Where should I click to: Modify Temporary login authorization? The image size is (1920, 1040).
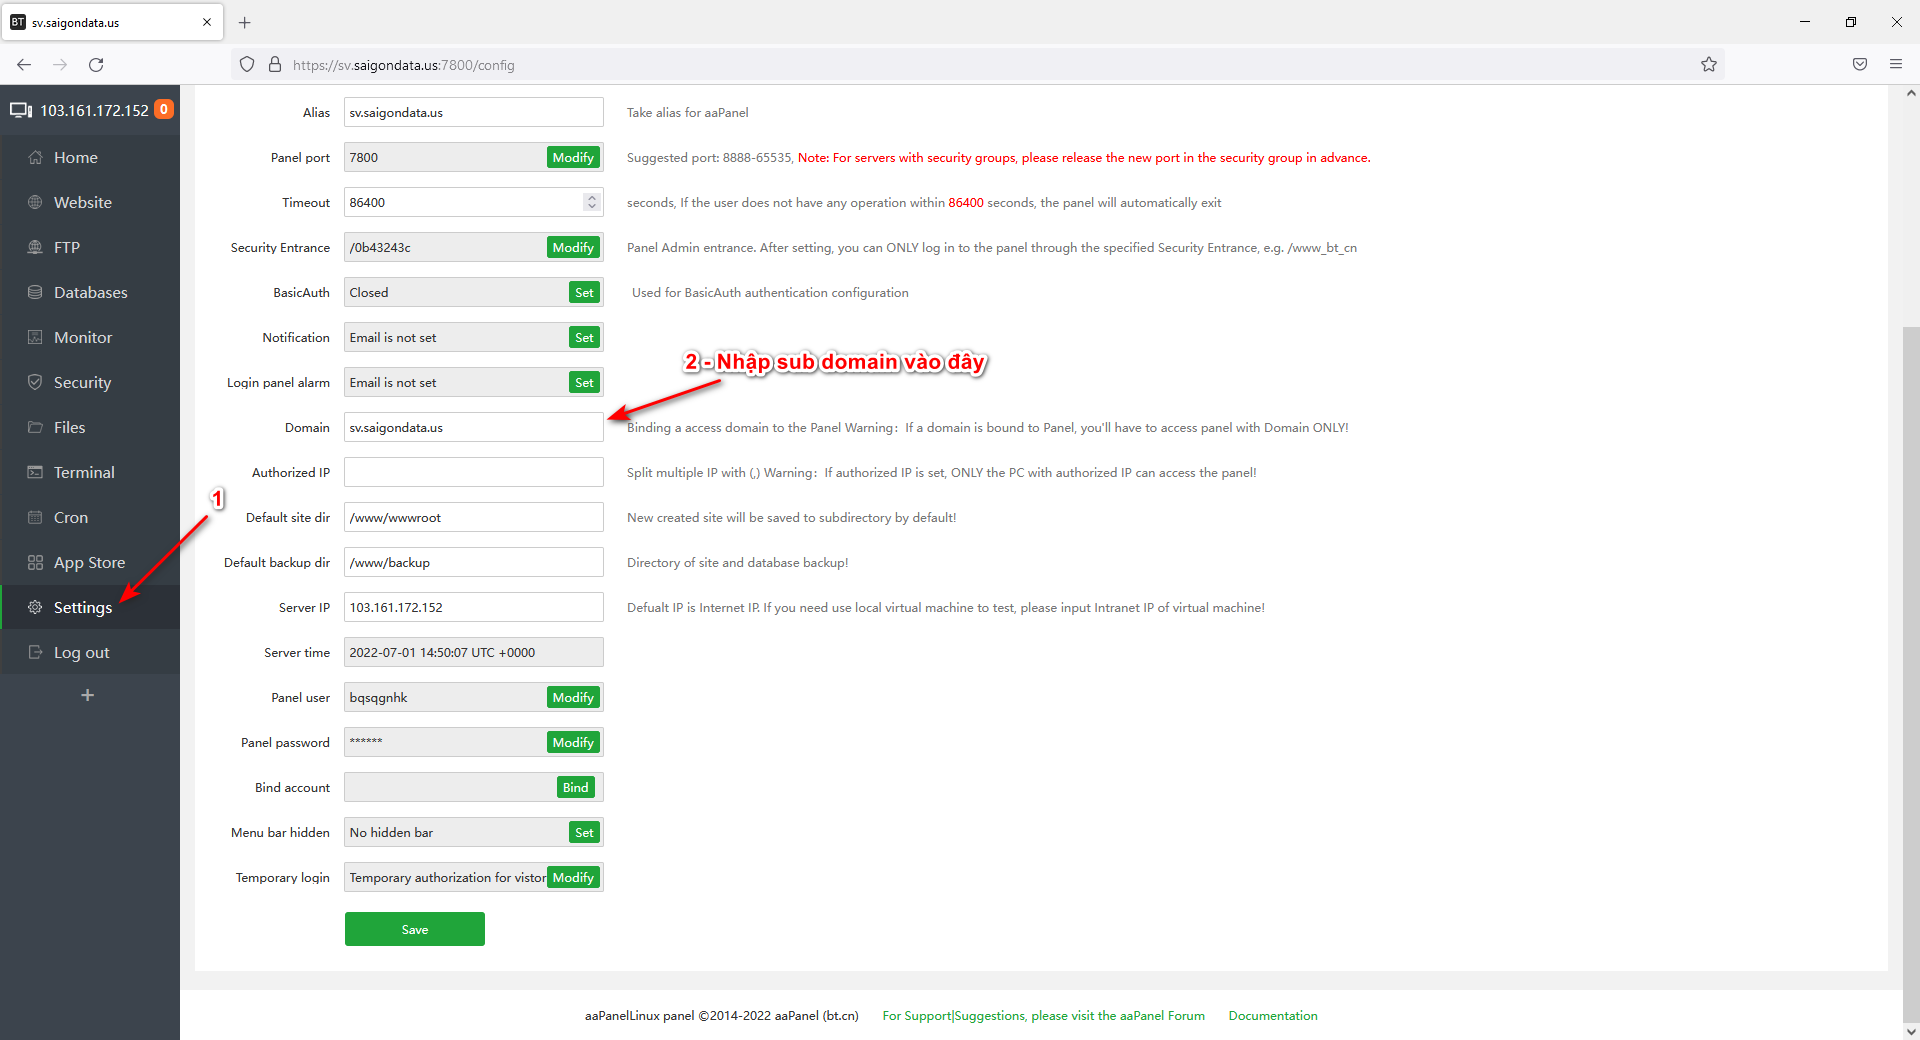coord(573,877)
